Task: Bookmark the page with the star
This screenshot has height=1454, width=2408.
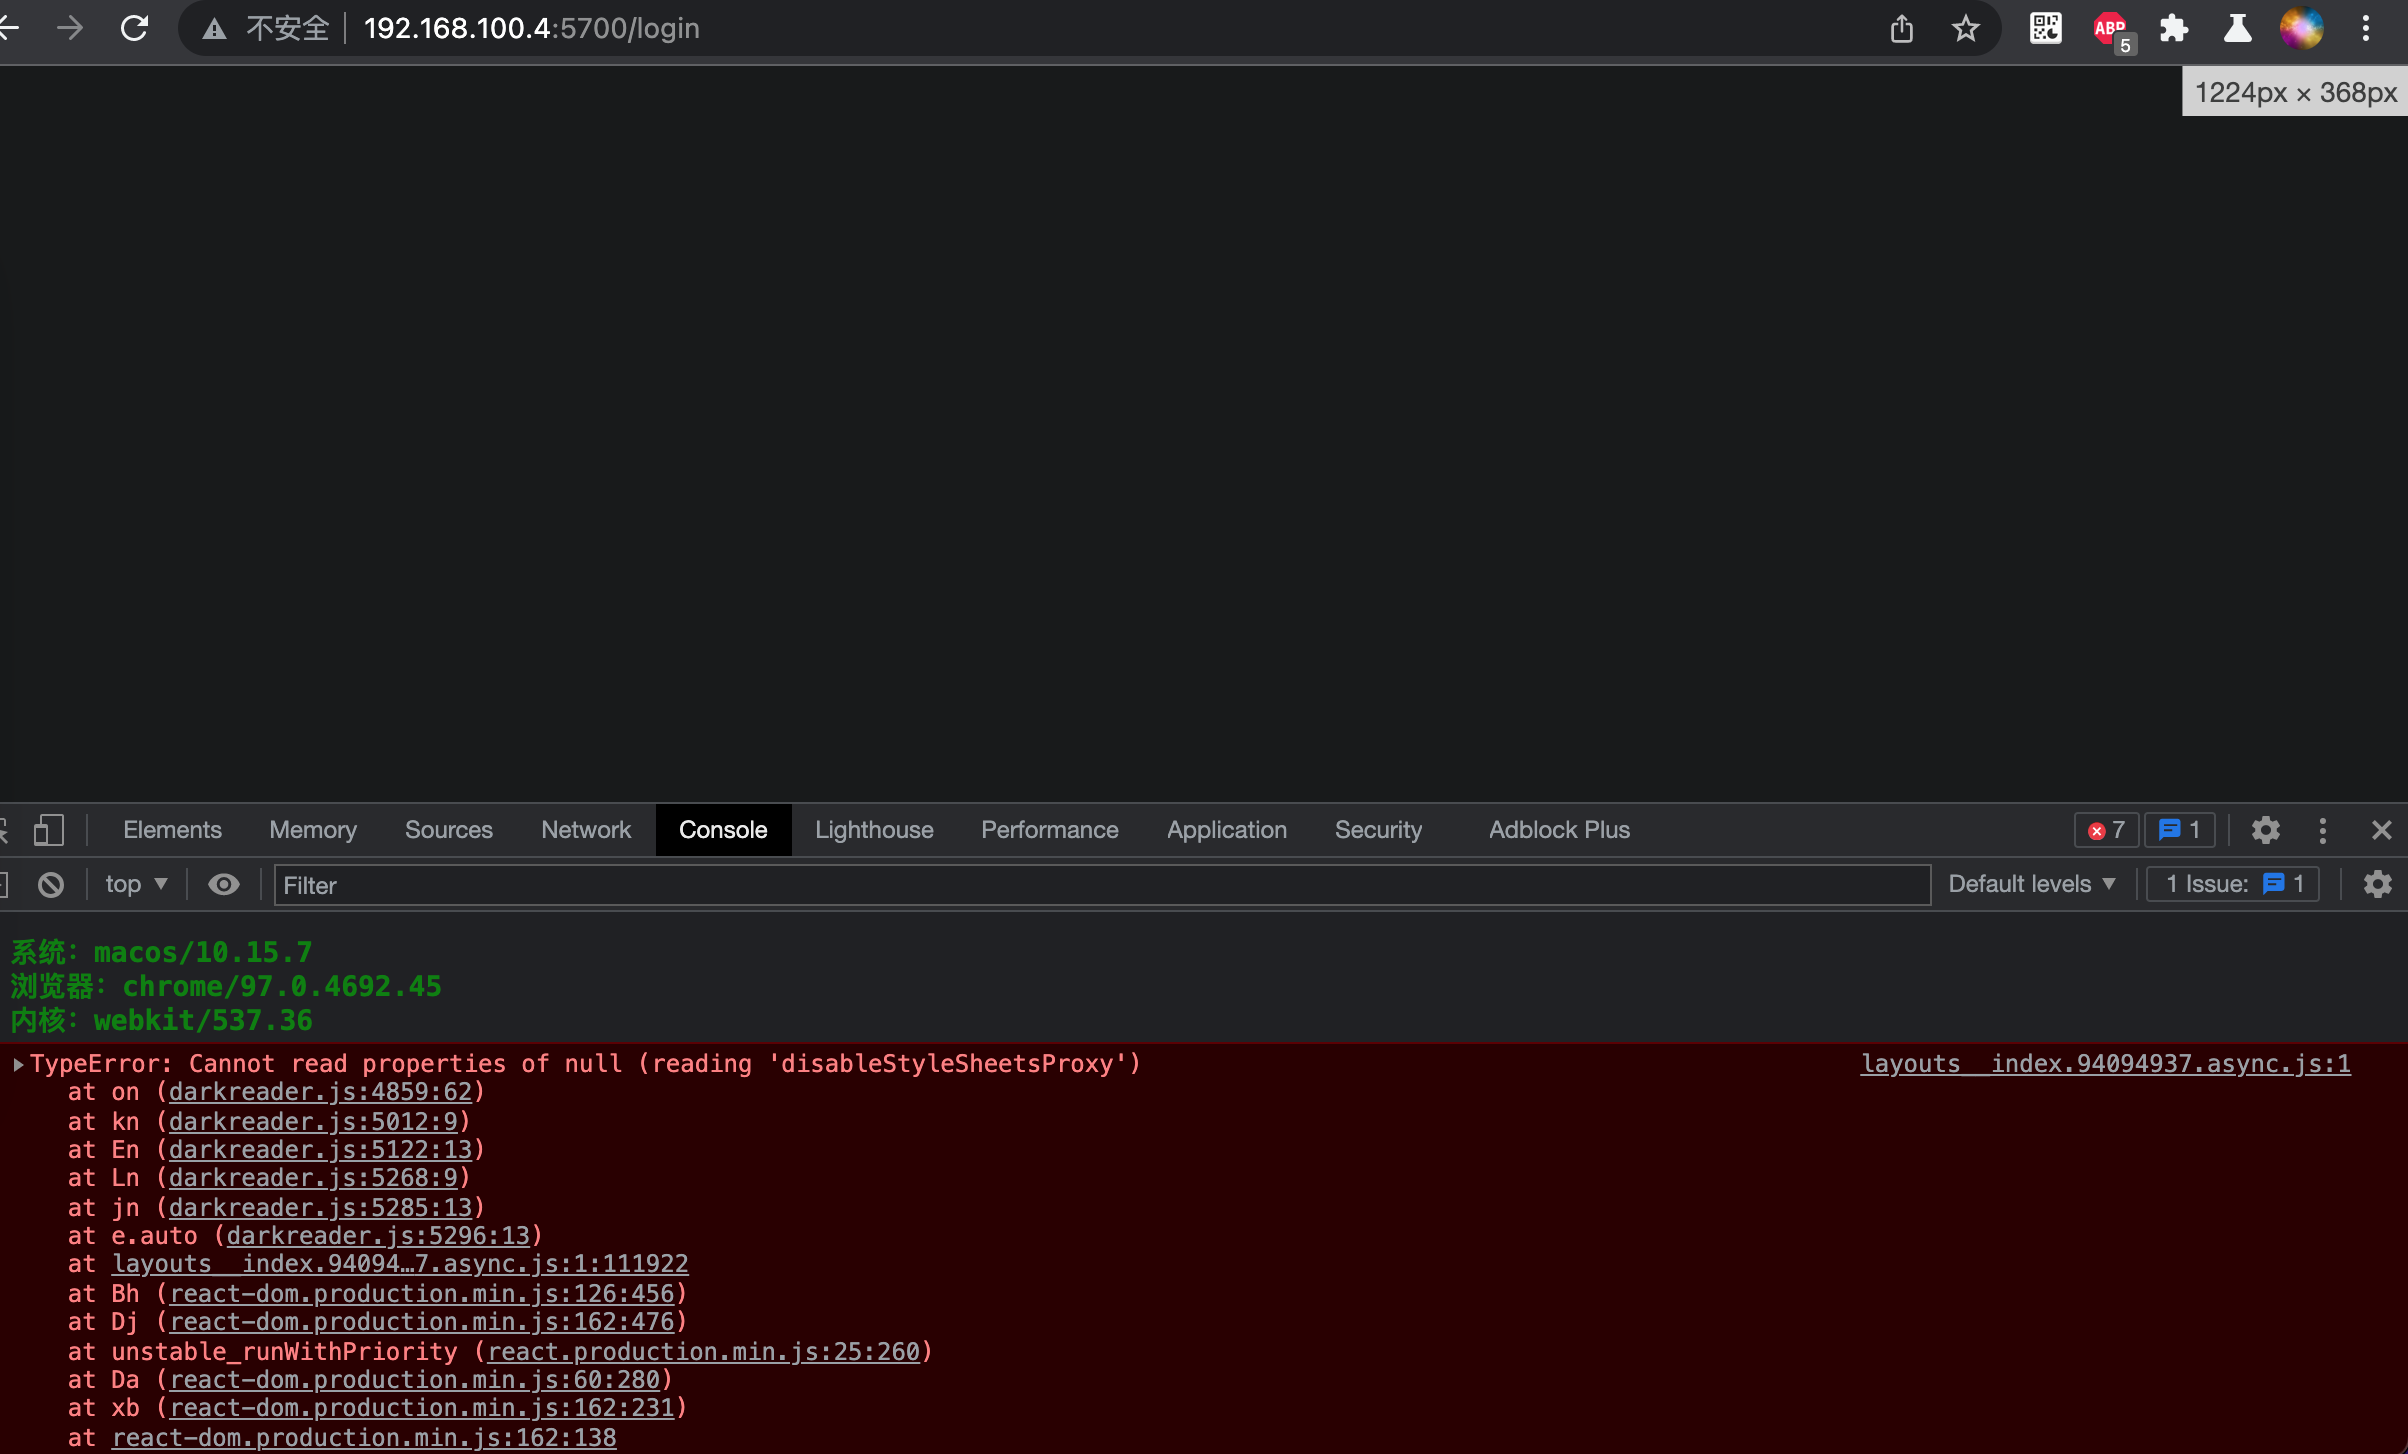Action: click(x=1966, y=28)
